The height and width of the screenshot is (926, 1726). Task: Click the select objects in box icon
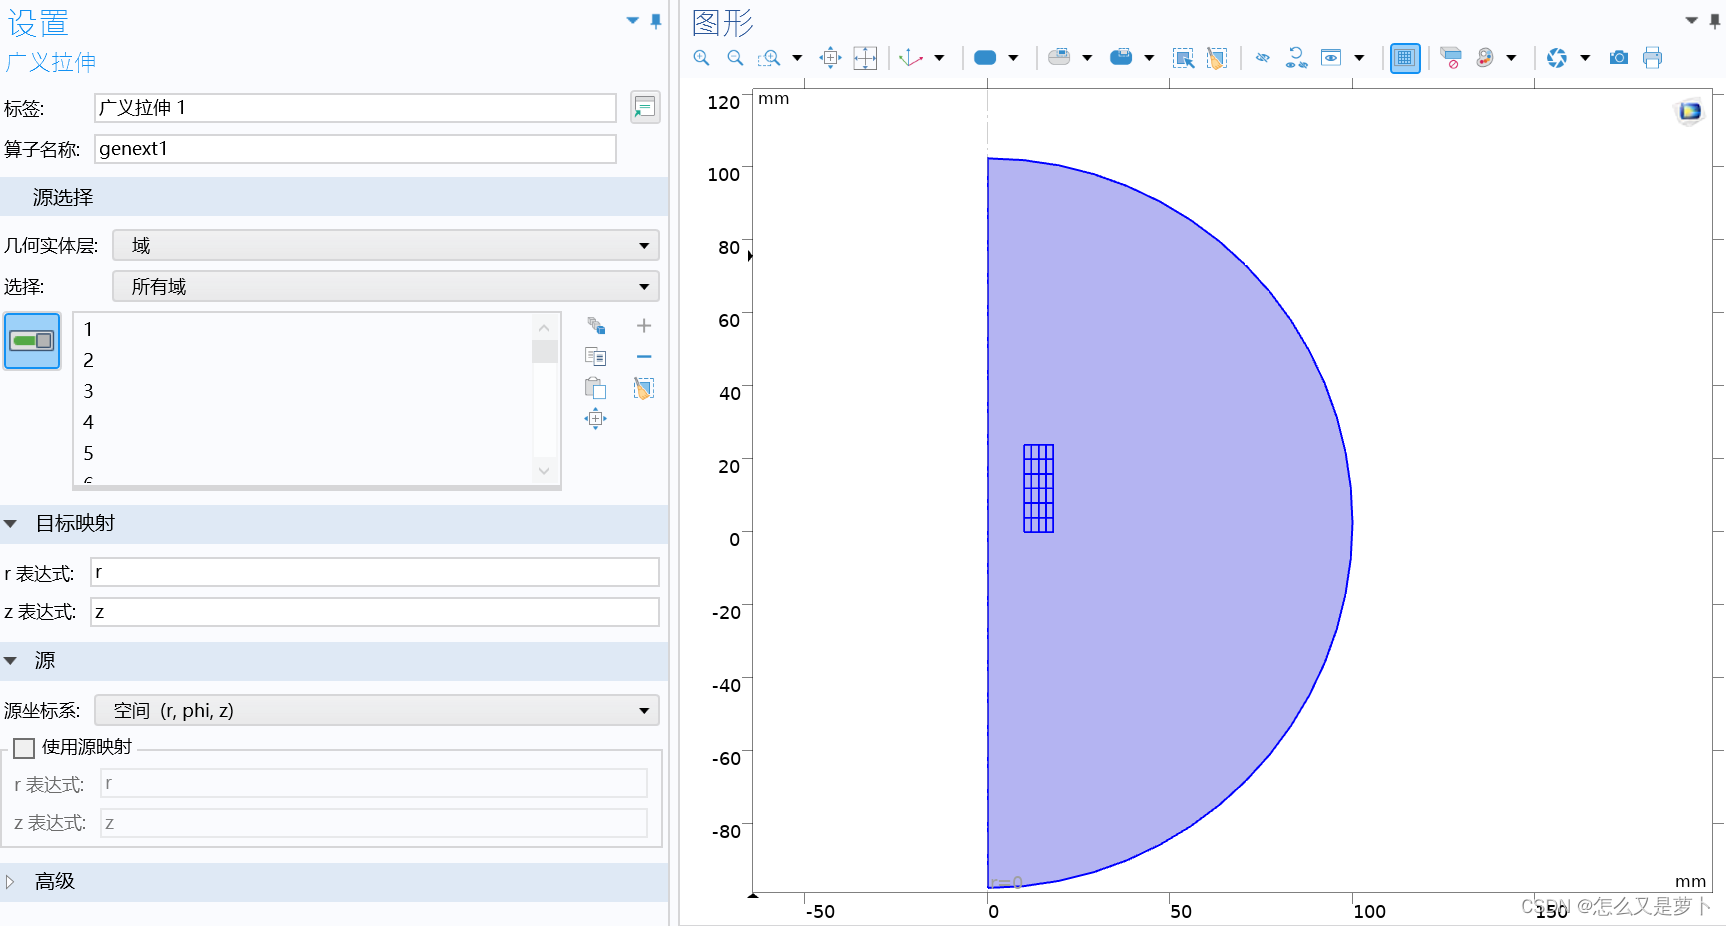[1184, 58]
